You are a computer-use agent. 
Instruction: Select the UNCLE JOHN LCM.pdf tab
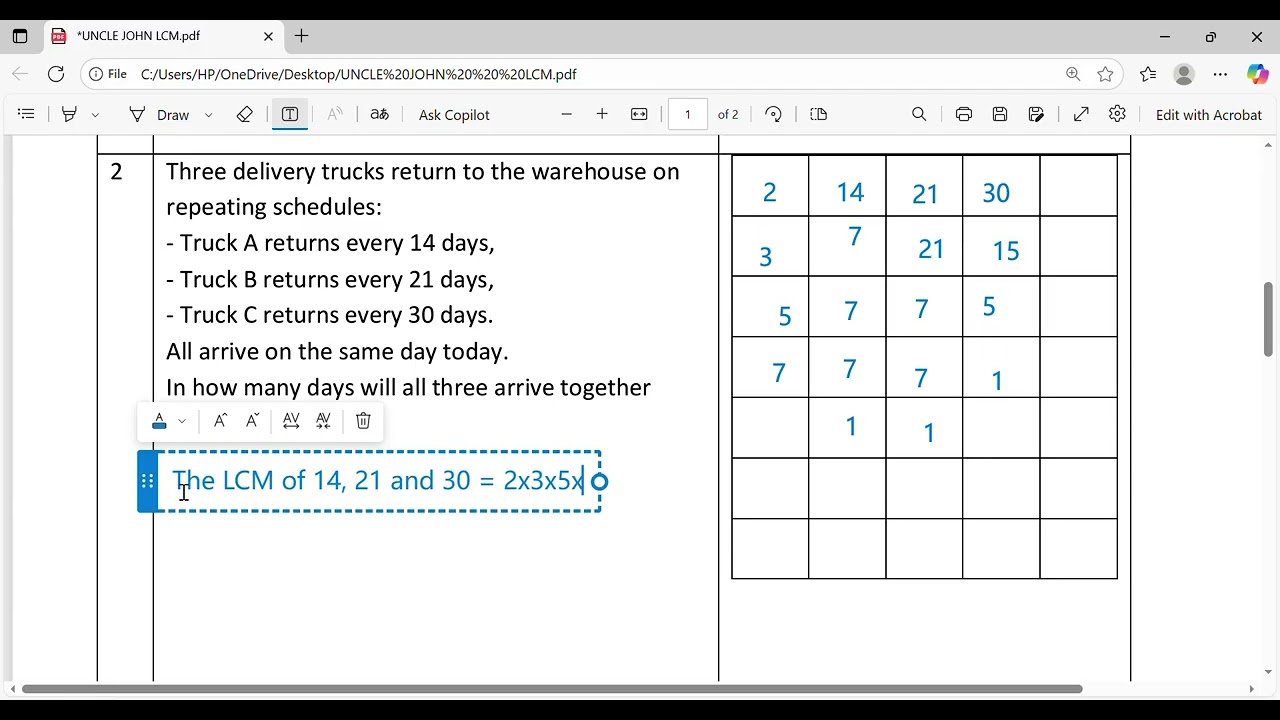[165, 36]
